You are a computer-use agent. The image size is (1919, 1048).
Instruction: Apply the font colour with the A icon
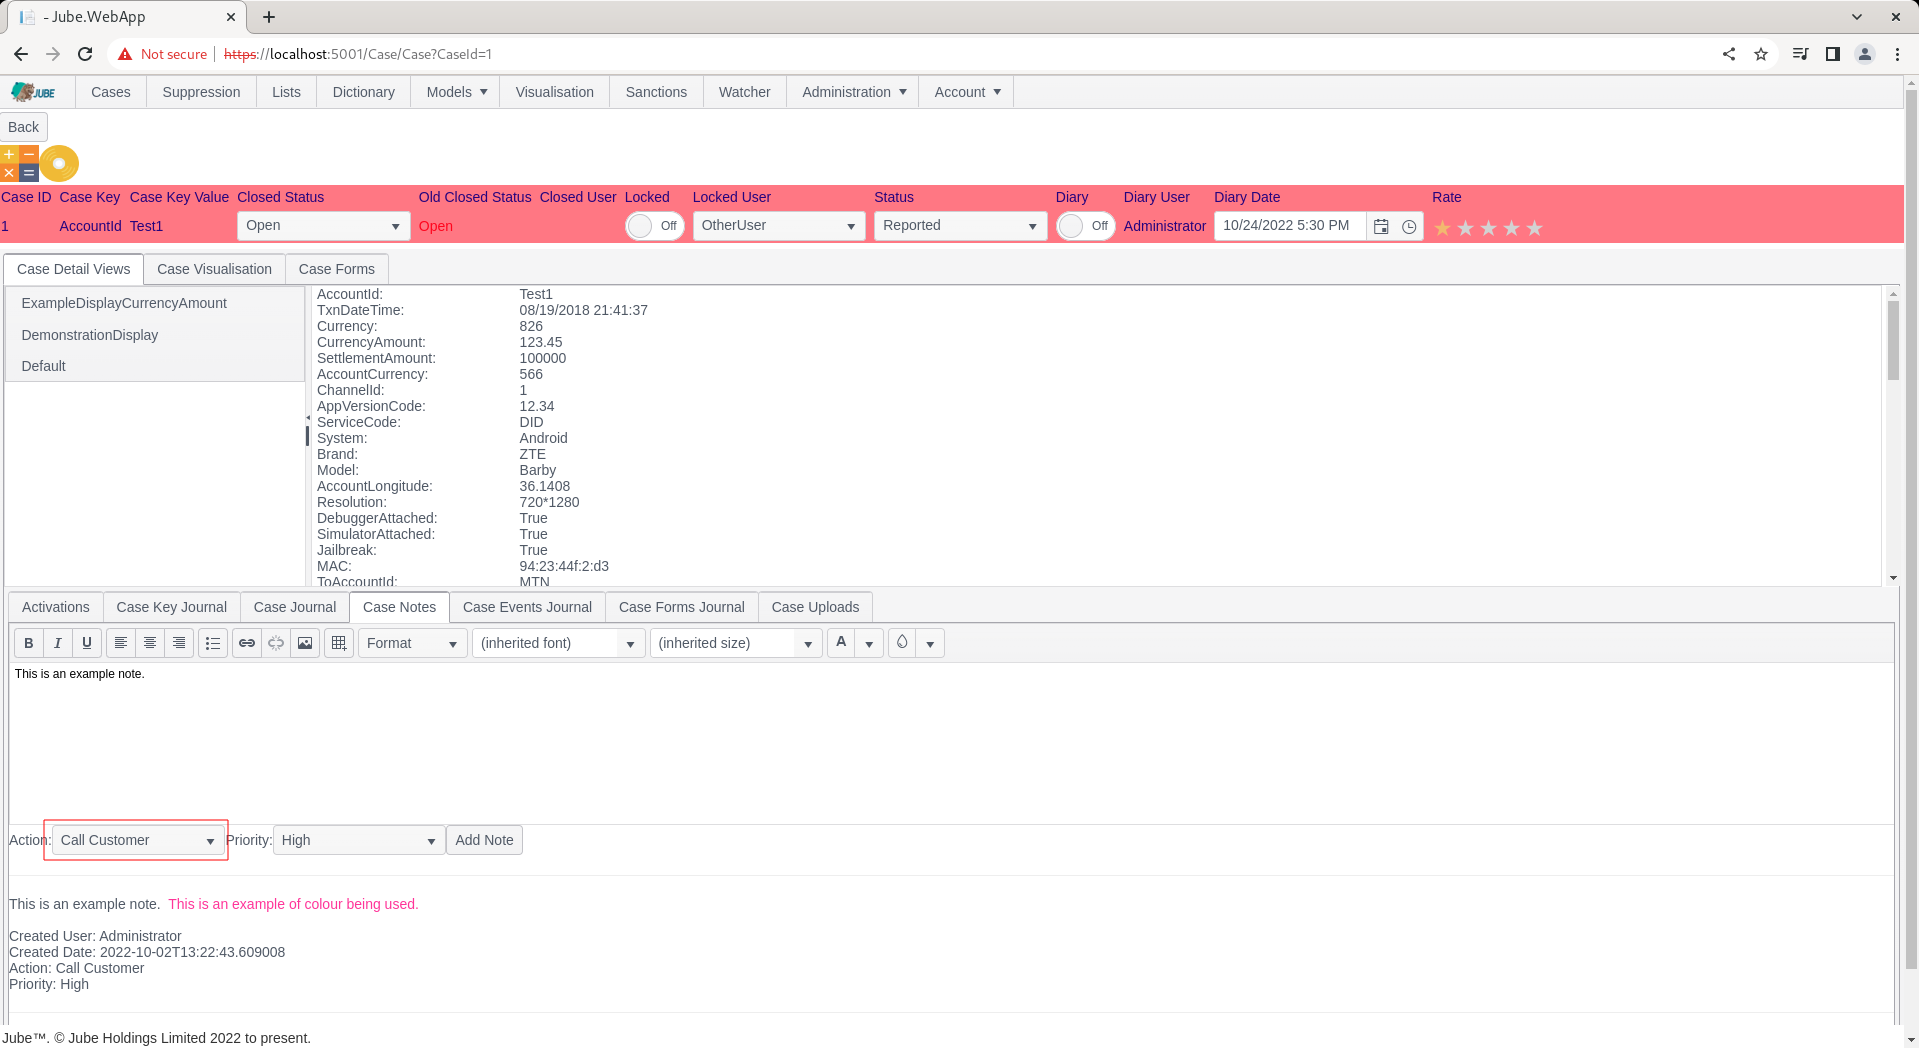(x=841, y=643)
